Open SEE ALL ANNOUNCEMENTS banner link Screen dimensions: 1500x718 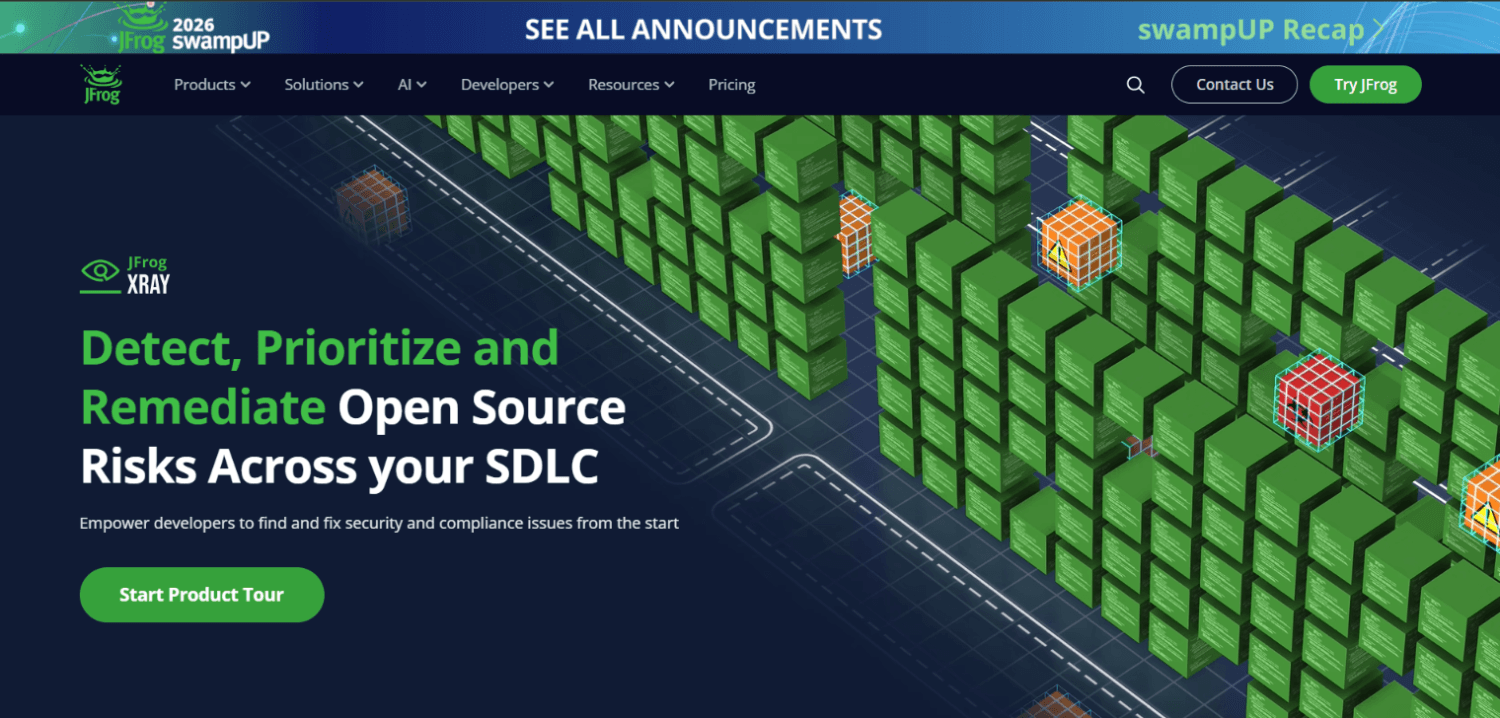pos(704,29)
